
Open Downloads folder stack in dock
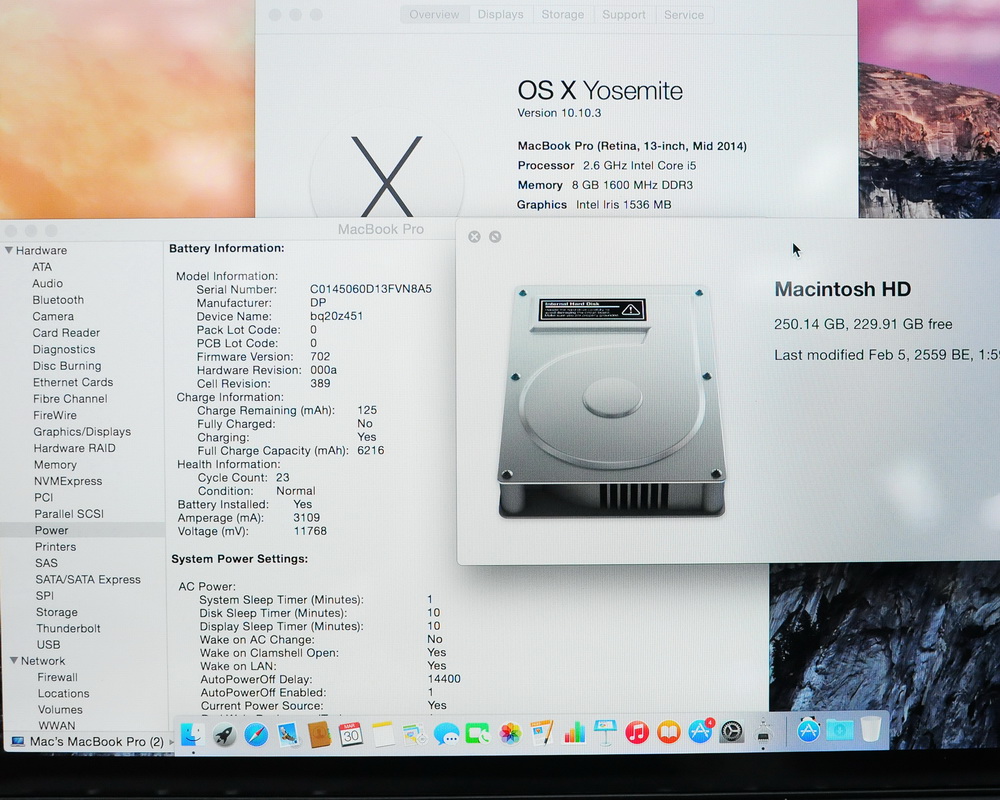click(839, 729)
